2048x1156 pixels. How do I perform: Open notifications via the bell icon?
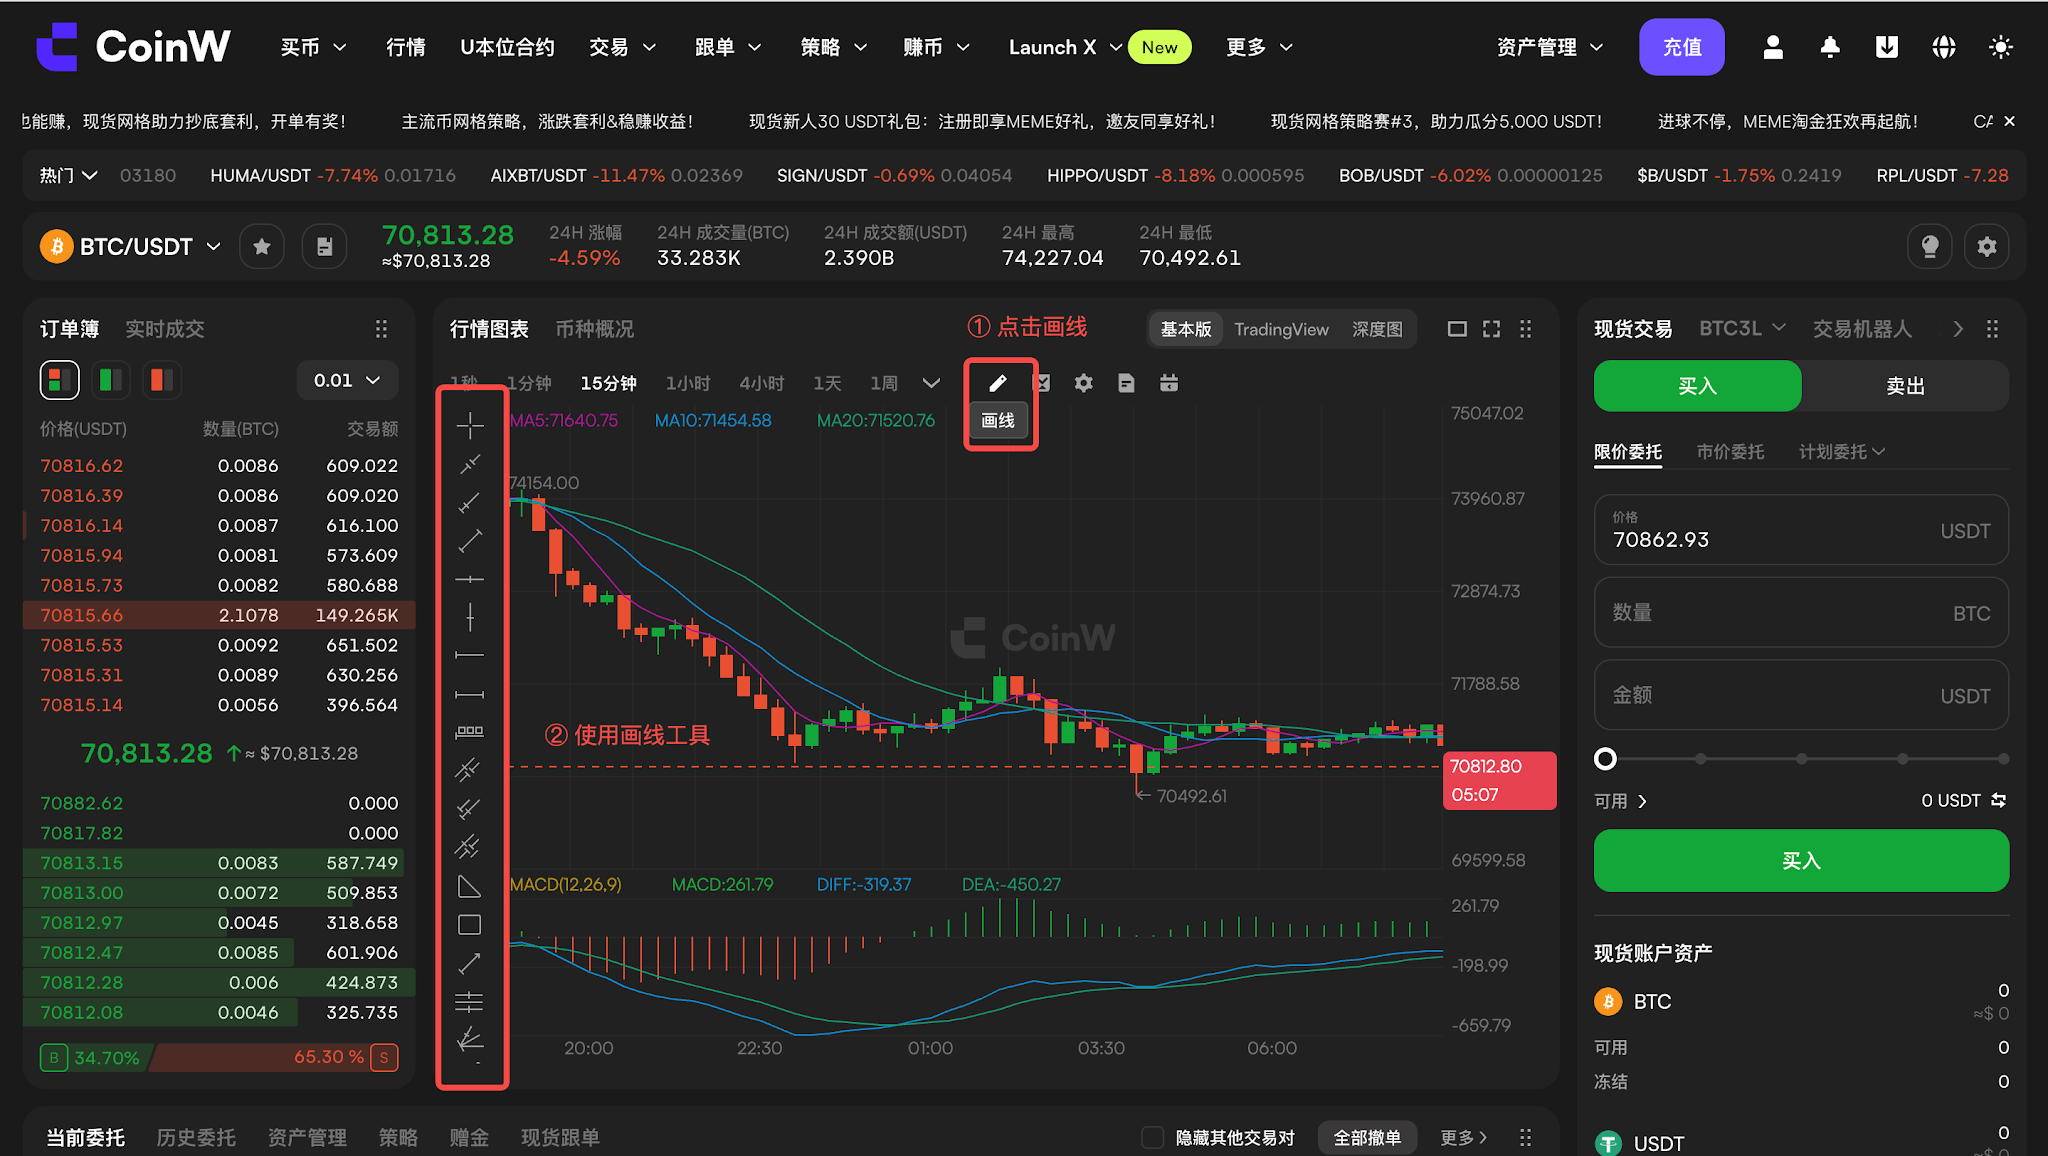click(x=1830, y=47)
